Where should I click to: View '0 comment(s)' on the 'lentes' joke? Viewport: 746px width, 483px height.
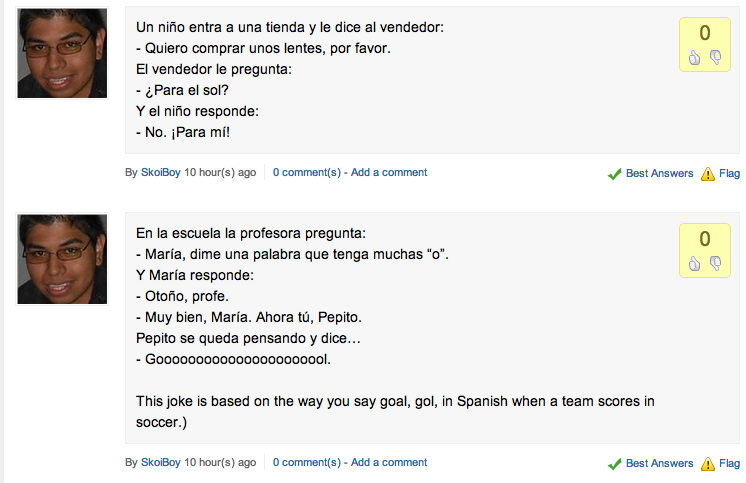coord(306,173)
